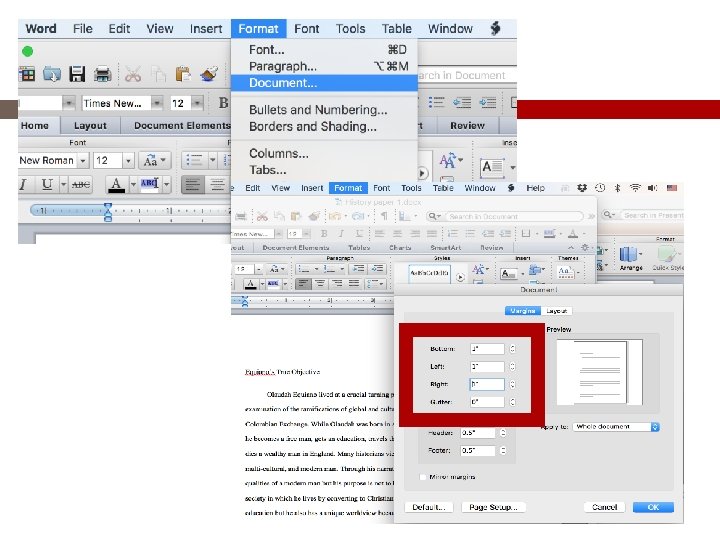
Task: Click the Wi-Fi status icon
Action: click(x=635, y=188)
